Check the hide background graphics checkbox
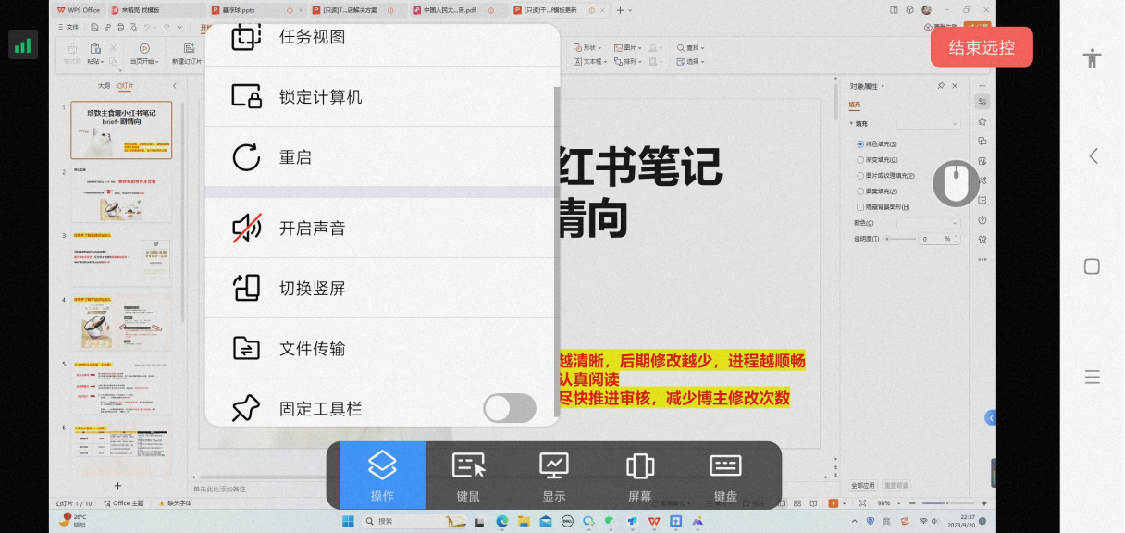The image size is (1125, 533). 860,207
